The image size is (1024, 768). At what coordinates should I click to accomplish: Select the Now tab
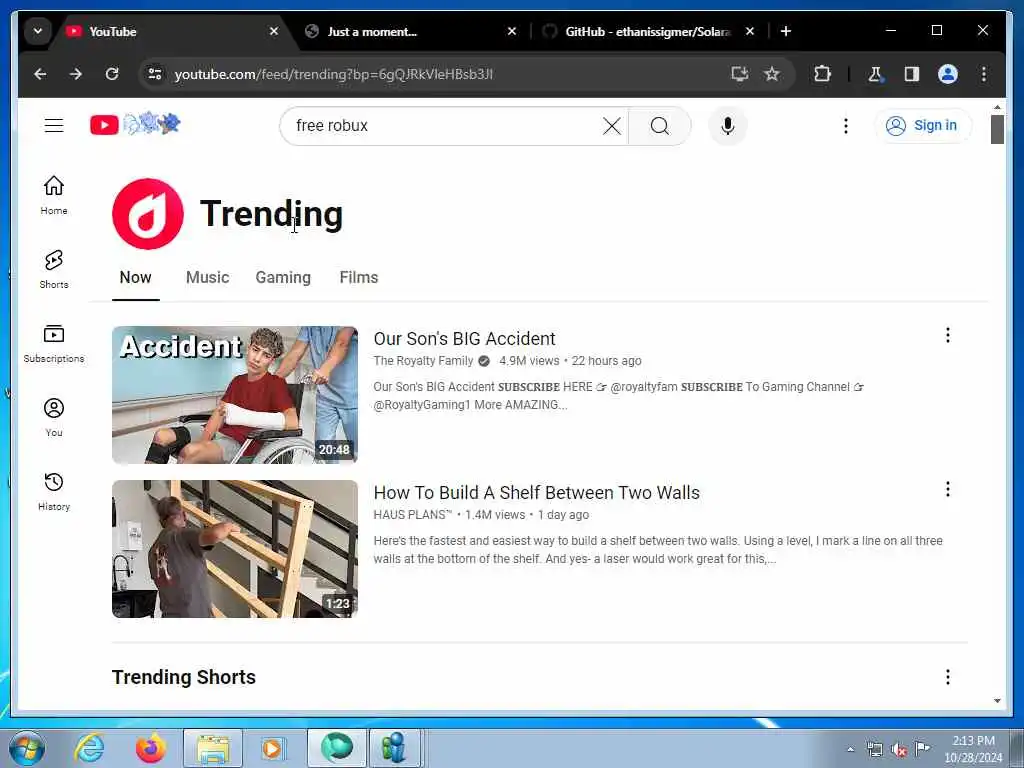[135, 278]
